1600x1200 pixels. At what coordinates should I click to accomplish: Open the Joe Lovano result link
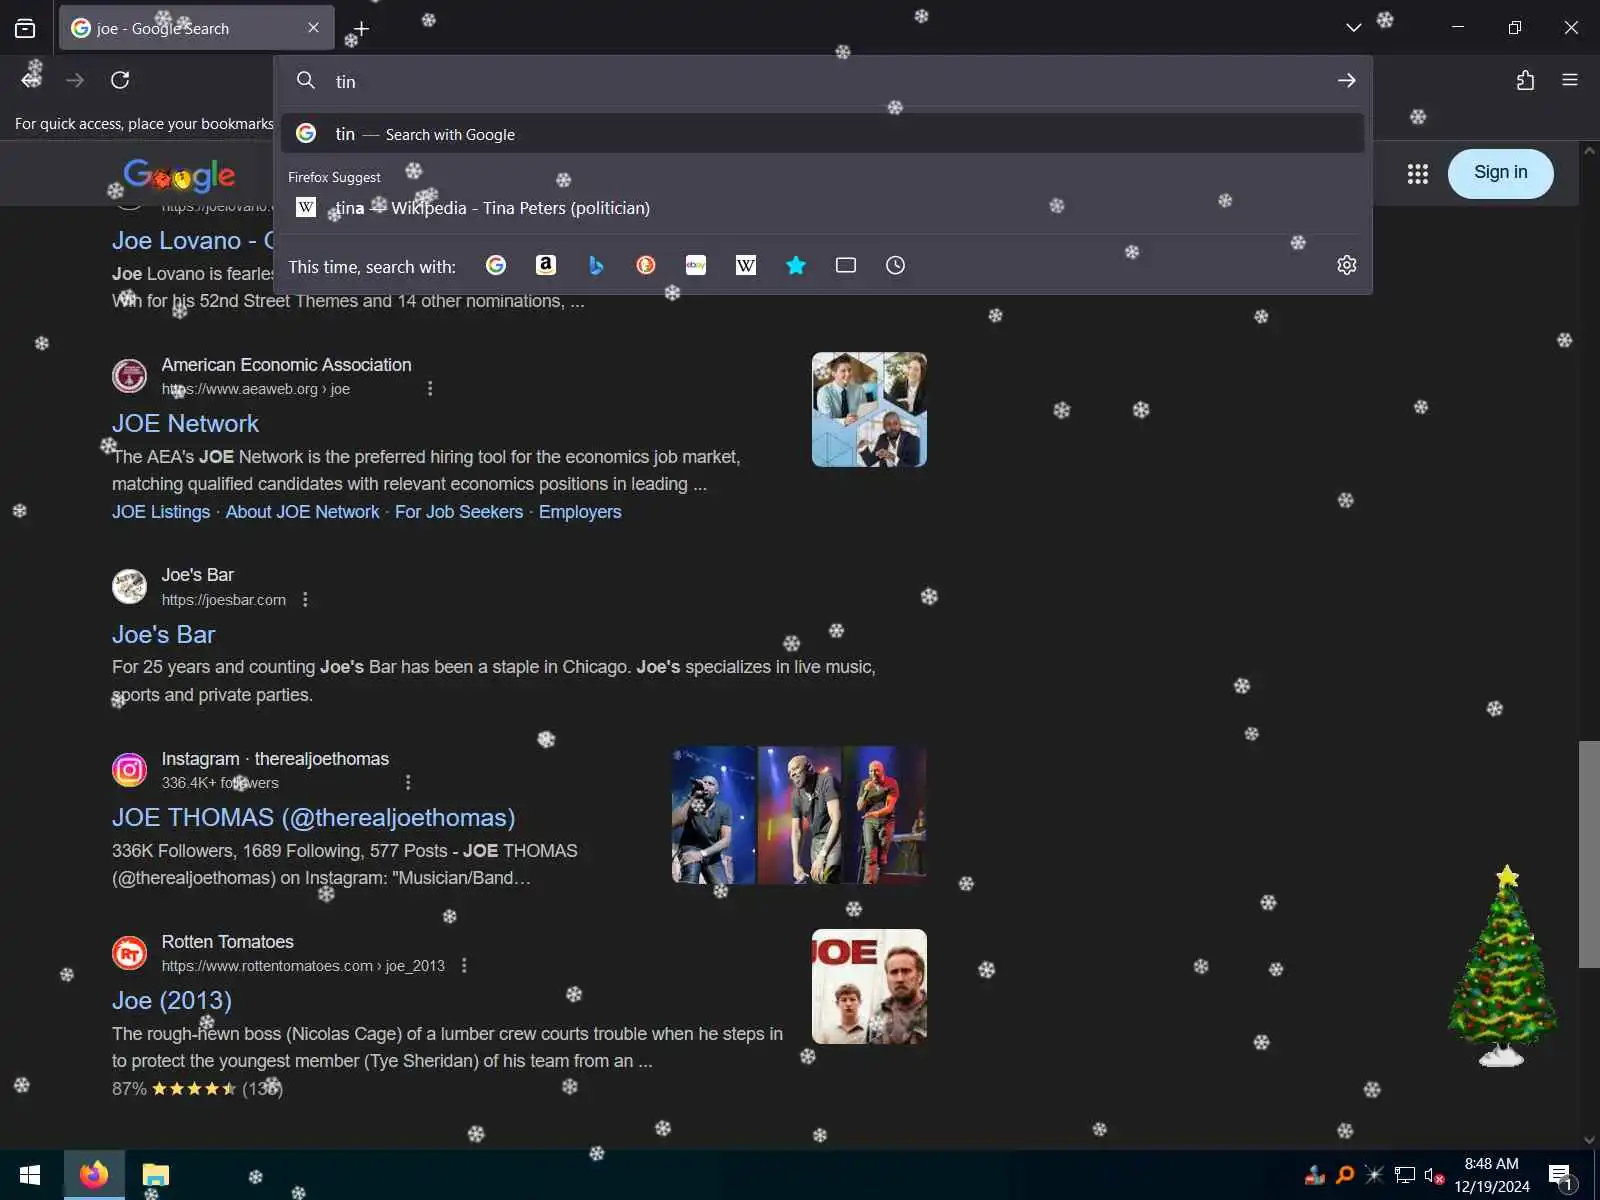tap(192, 241)
